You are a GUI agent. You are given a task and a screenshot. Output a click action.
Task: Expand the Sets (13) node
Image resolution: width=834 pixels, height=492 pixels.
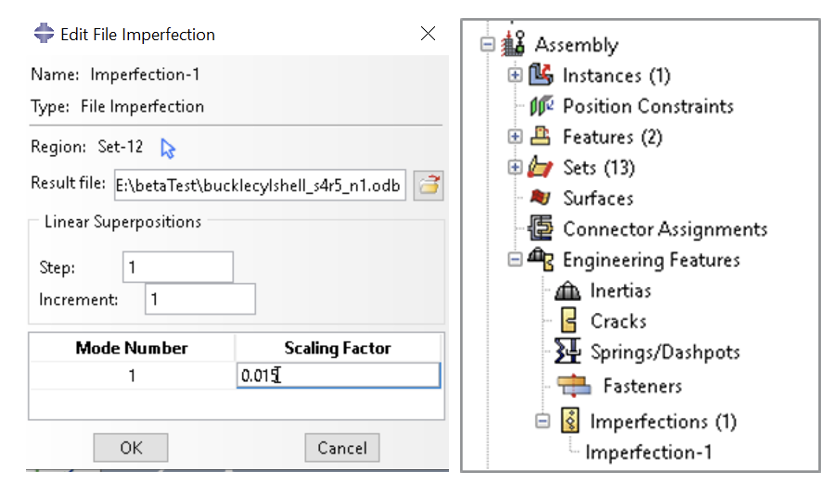515,167
